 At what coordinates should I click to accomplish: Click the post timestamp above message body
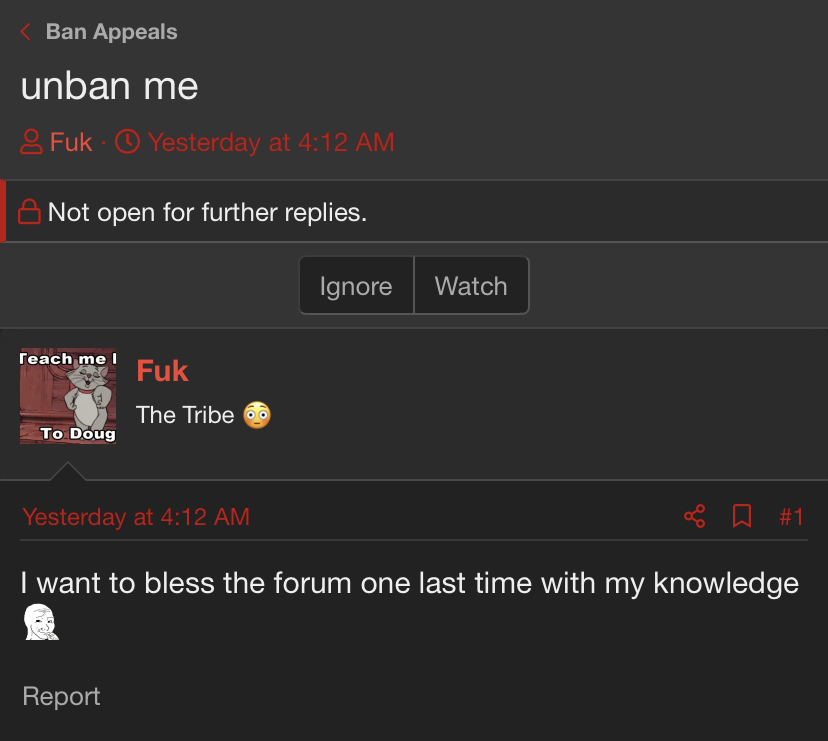click(x=136, y=517)
